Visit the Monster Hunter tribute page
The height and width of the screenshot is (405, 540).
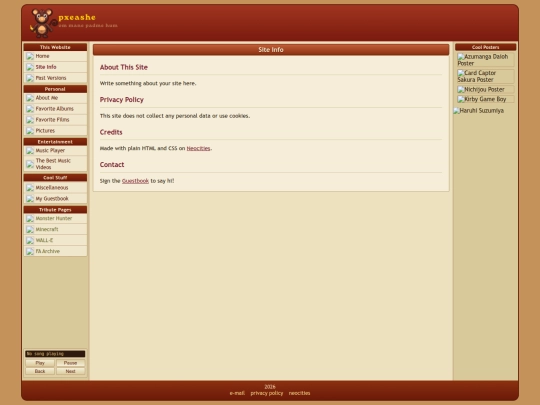click(55, 219)
